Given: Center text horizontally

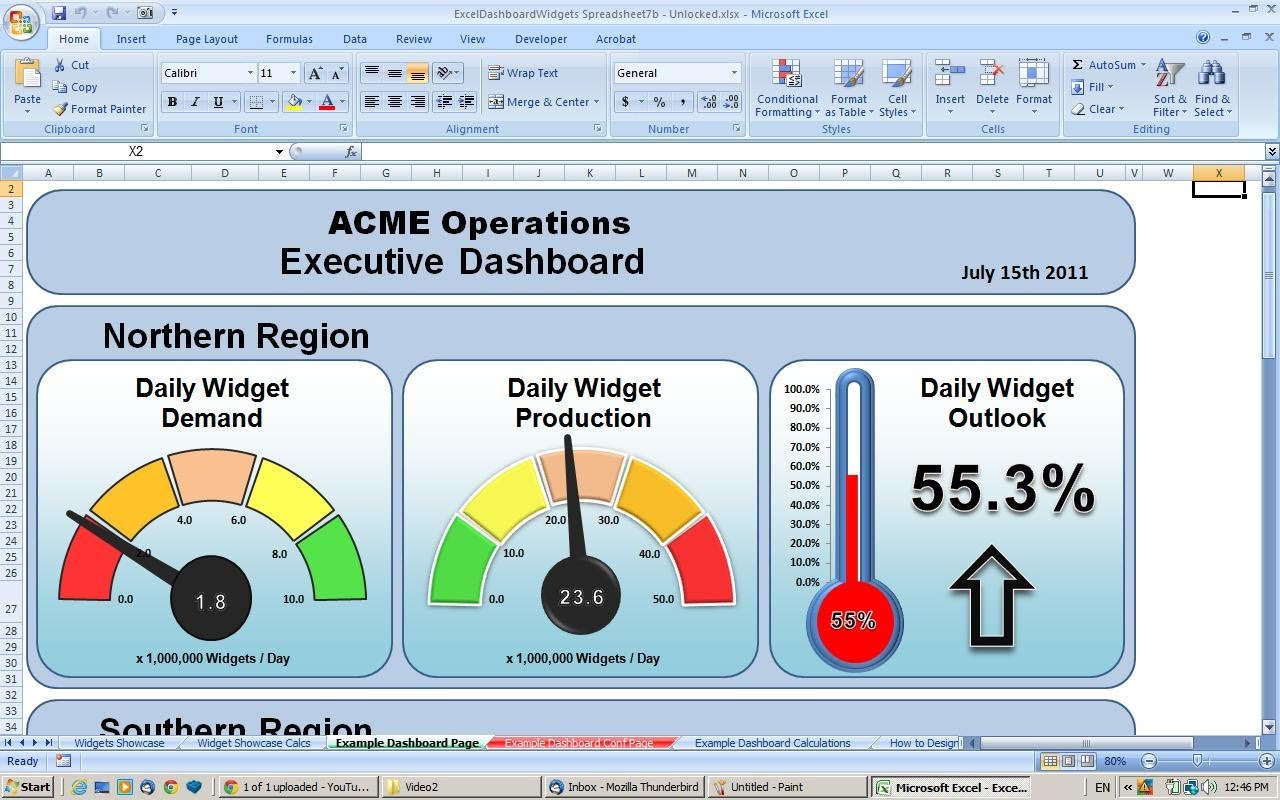Looking at the screenshot, I should click(x=395, y=102).
